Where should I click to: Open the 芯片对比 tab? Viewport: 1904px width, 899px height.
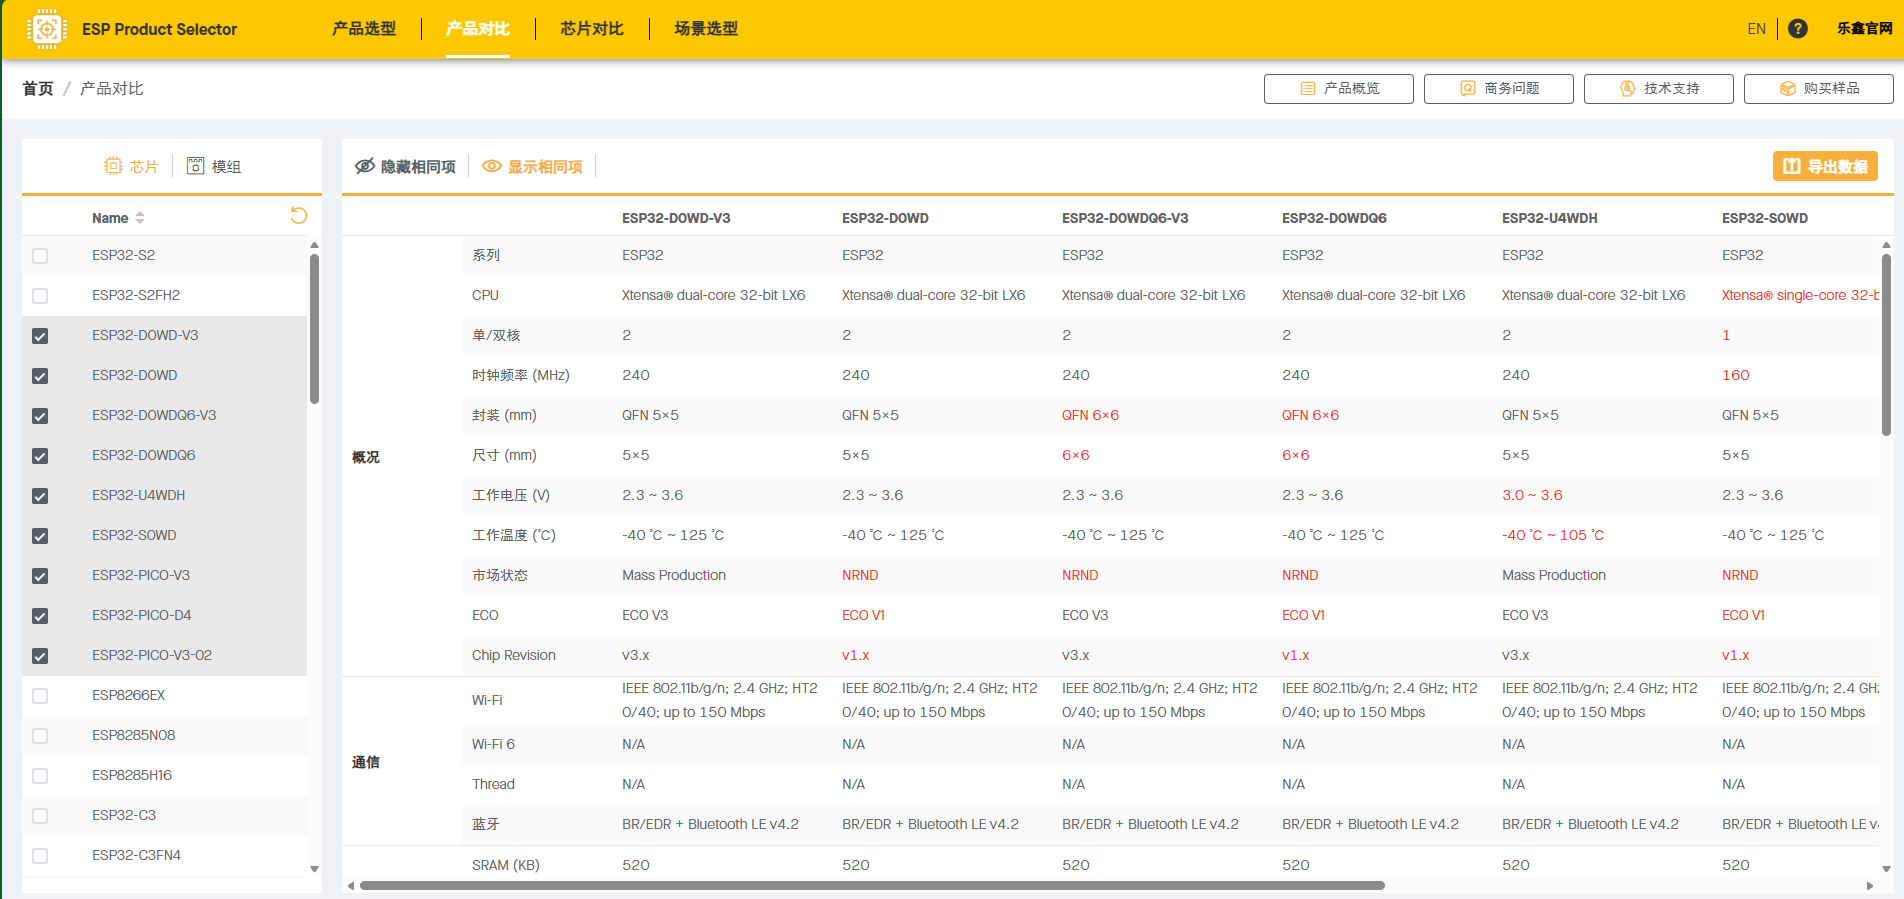(x=592, y=29)
